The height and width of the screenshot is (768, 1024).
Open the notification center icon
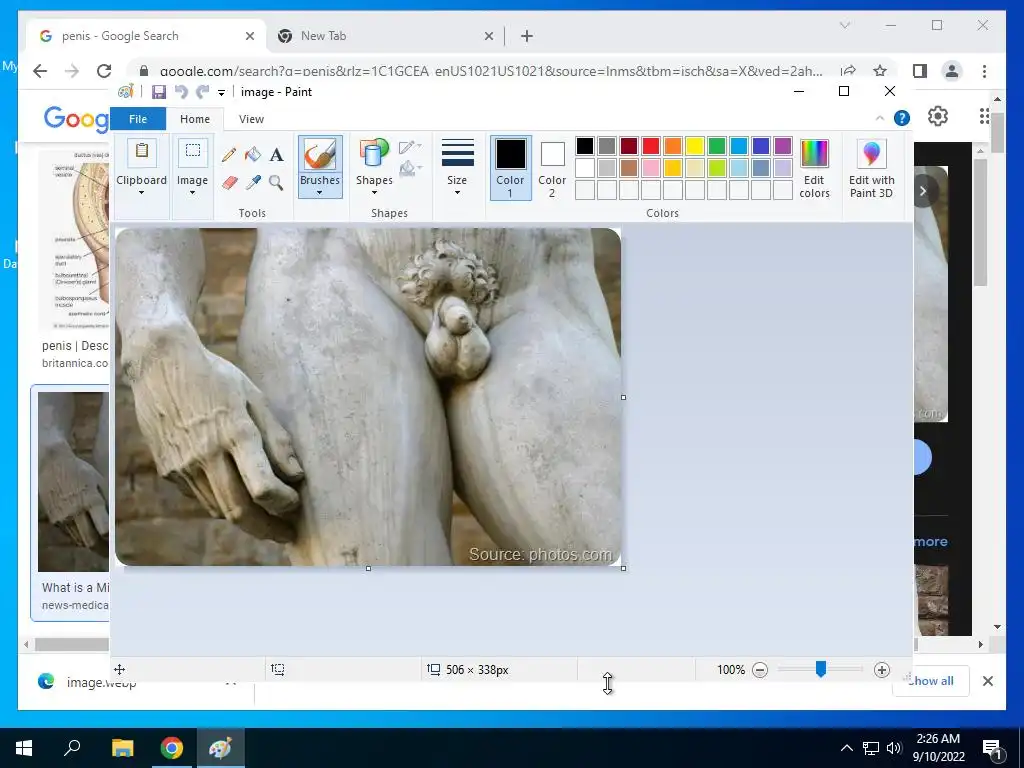(992, 748)
